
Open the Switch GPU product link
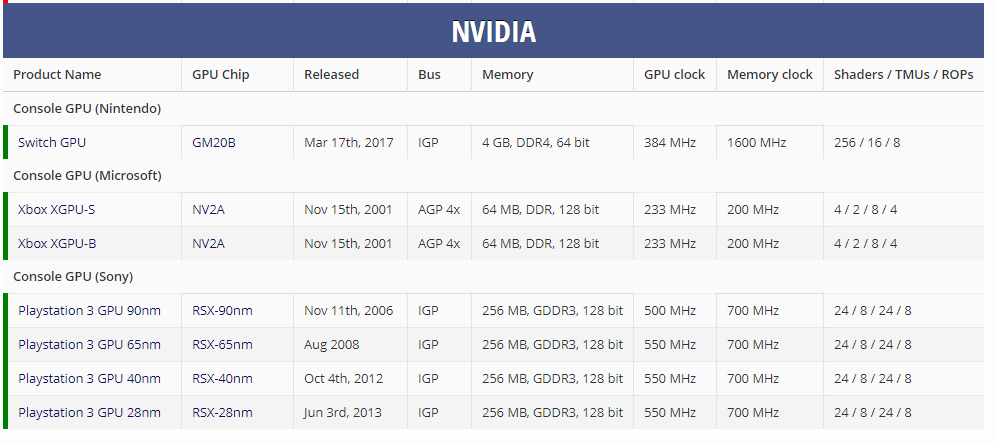coord(52,142)
